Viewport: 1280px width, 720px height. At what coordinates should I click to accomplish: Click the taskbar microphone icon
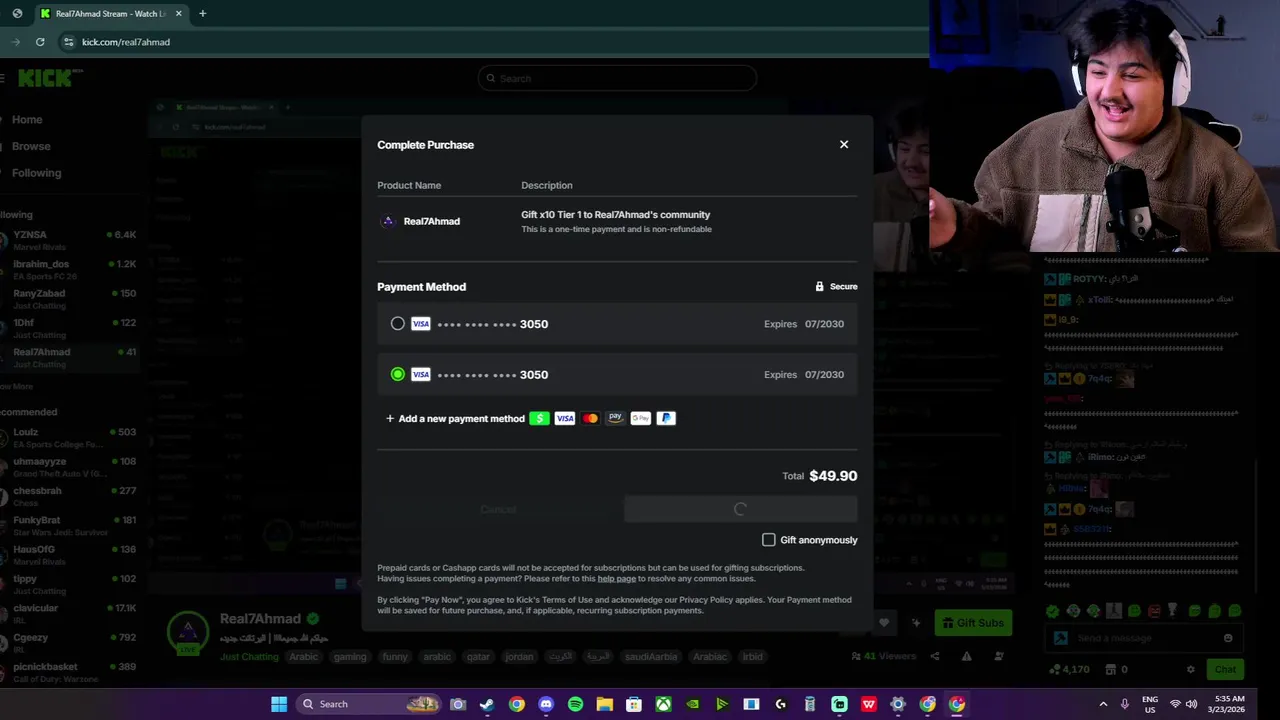pos(1125,704)
